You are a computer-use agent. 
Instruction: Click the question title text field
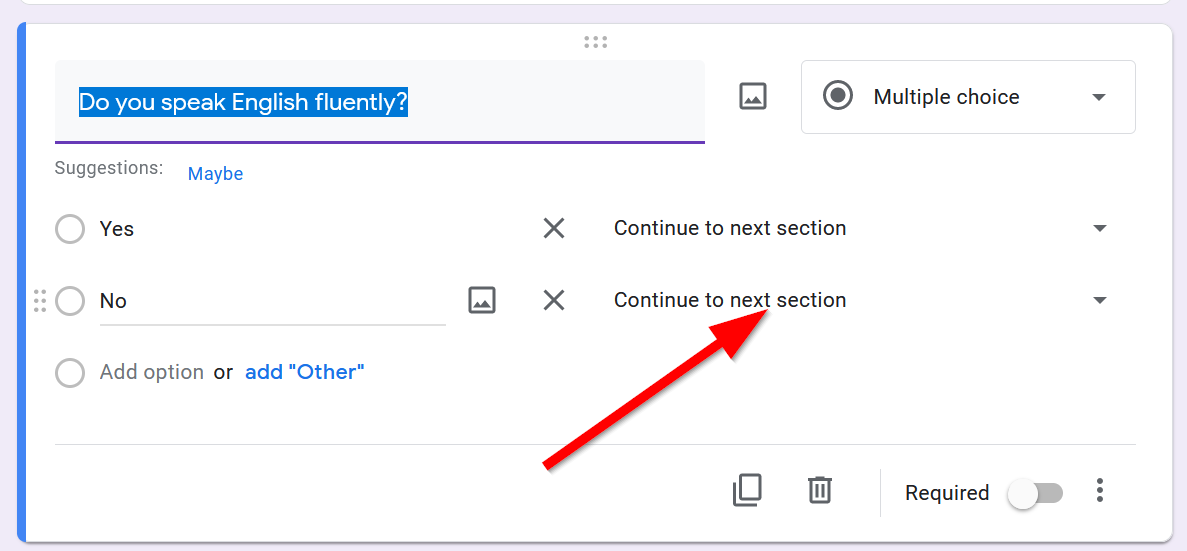coord(380,102)
